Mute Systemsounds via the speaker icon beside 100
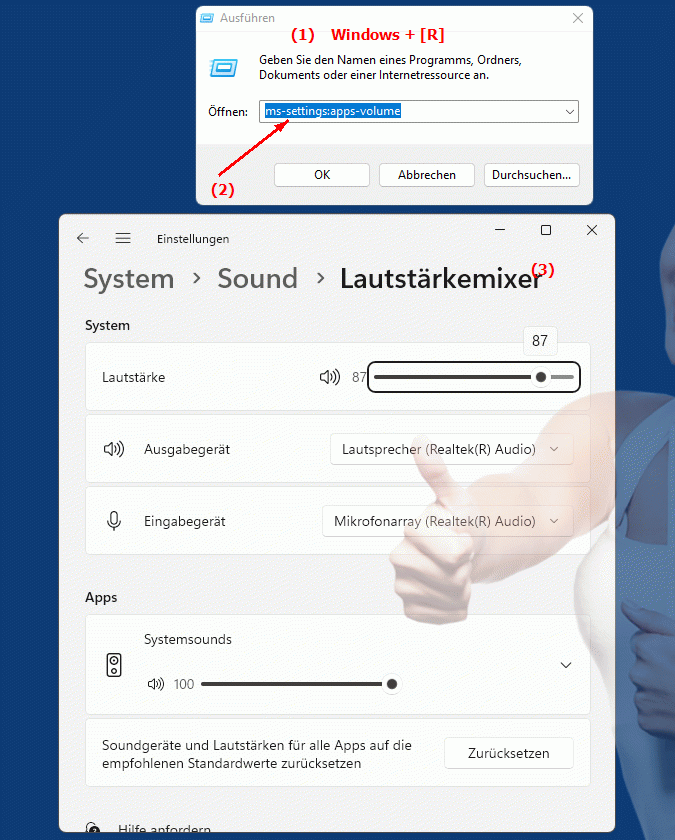The image size is (675, 840). [x=155, y=684]
